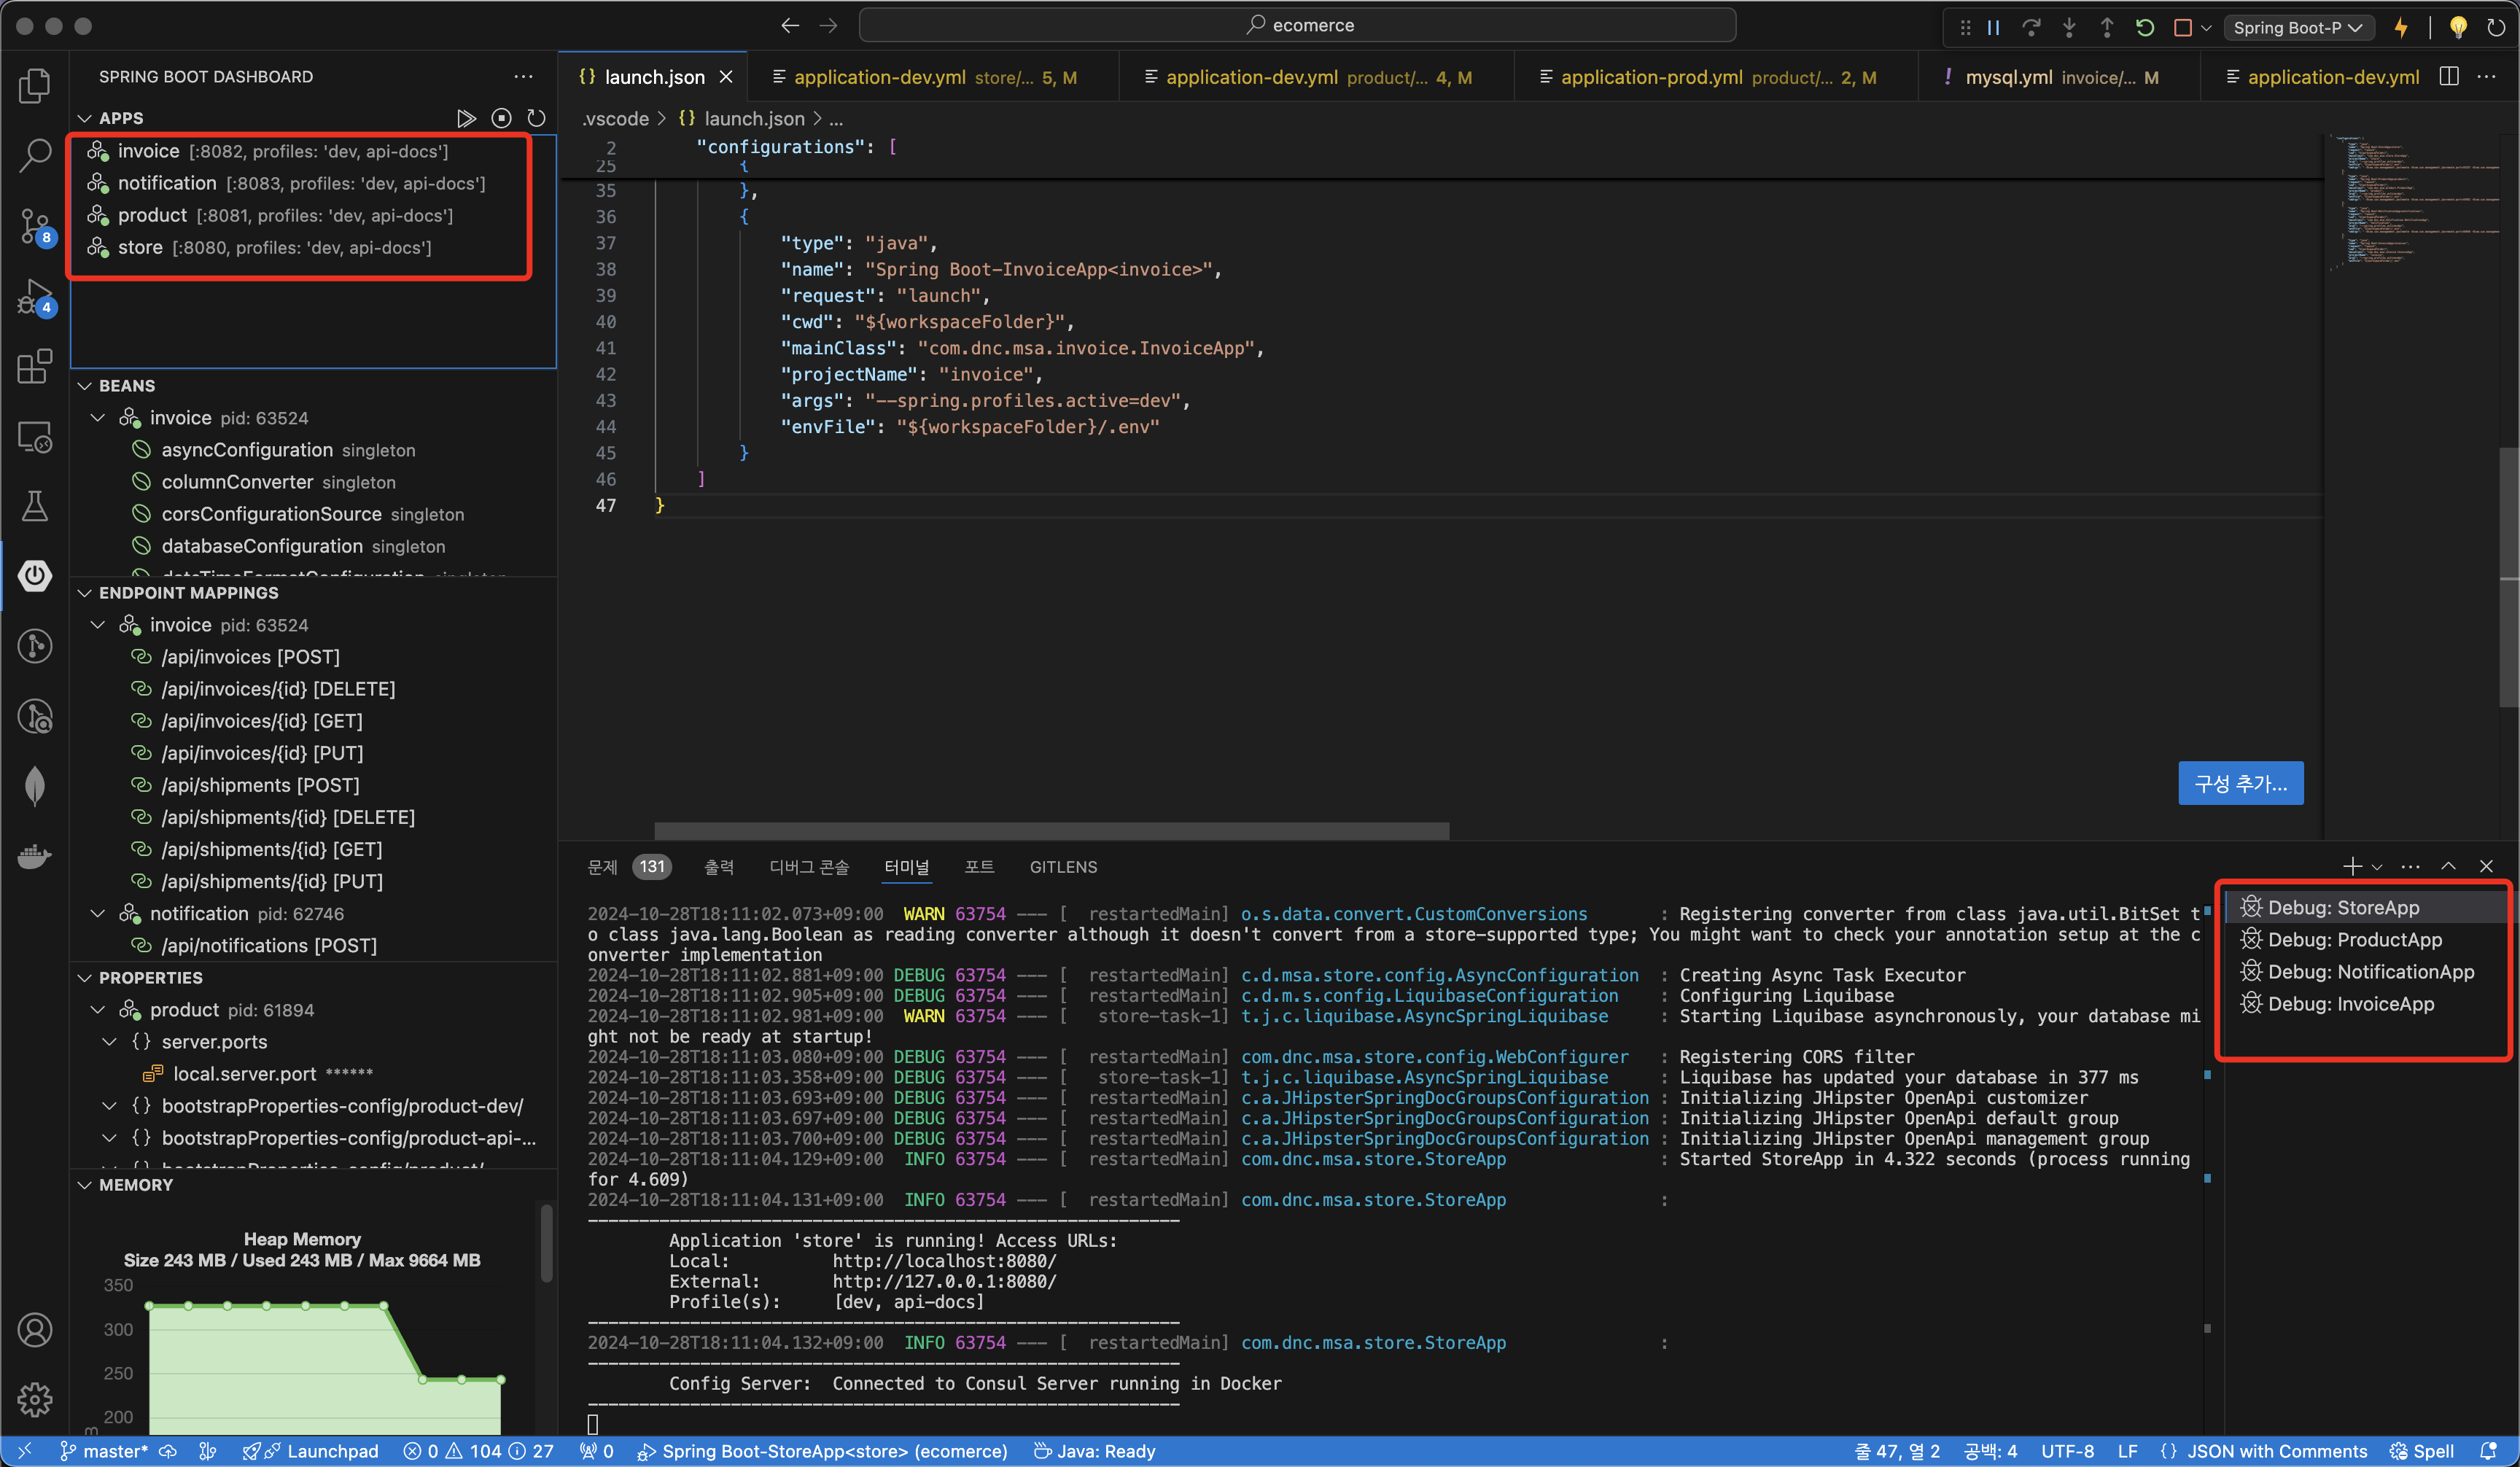Collapse the invoice node under Endpoint Mappings

coord(98,625)
